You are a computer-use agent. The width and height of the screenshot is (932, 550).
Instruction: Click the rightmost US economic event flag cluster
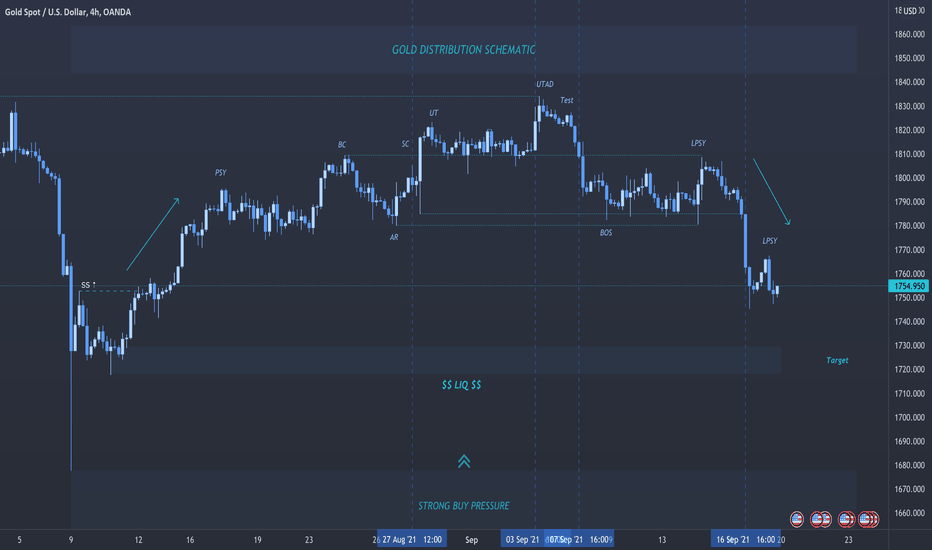(868, 519)
